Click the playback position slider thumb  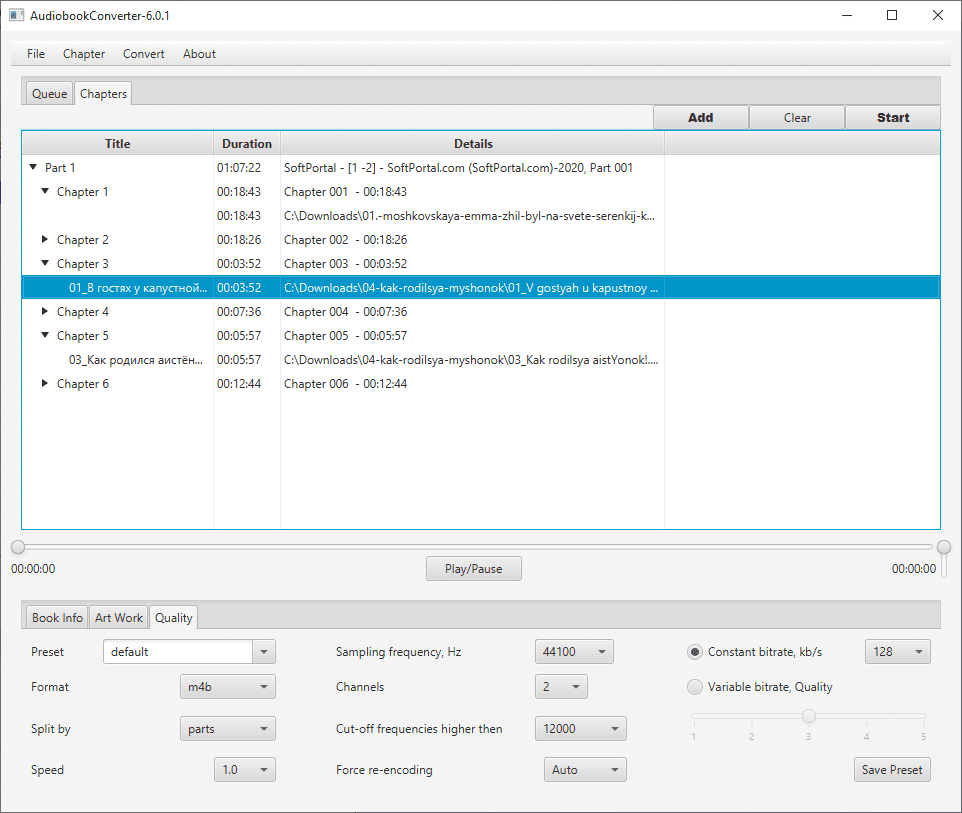[x=18, y=547]
